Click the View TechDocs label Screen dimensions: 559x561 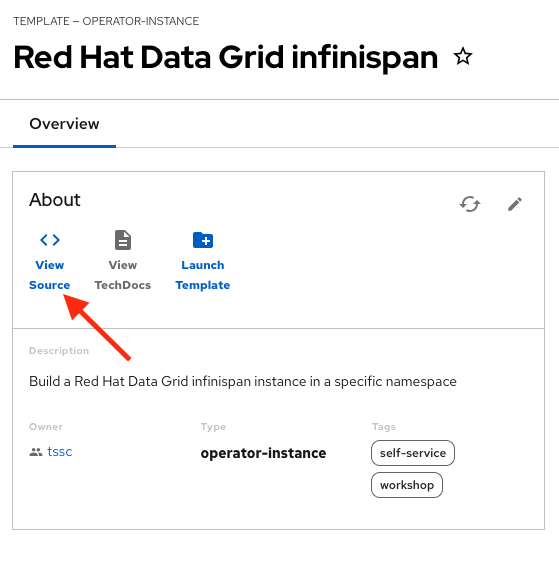click(123, 275)
